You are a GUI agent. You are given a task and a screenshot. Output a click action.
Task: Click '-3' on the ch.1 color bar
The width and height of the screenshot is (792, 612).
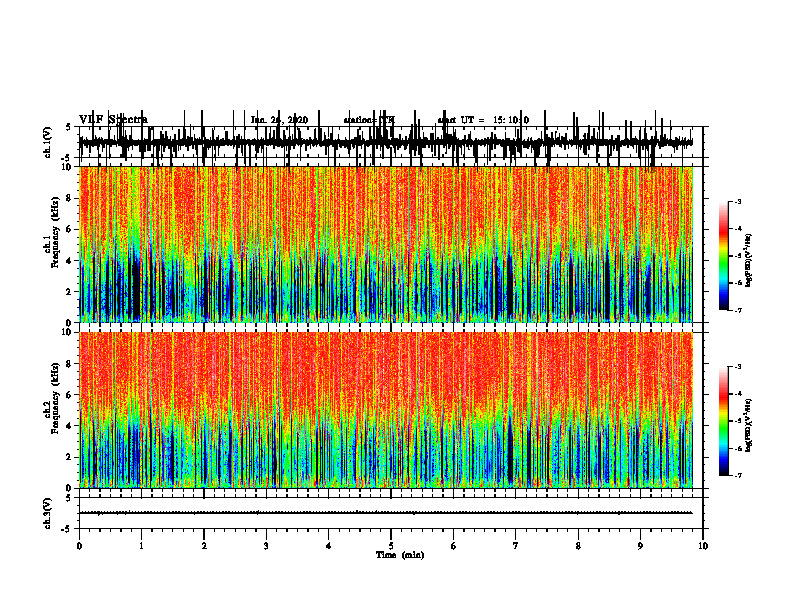[x=738, y=202]
